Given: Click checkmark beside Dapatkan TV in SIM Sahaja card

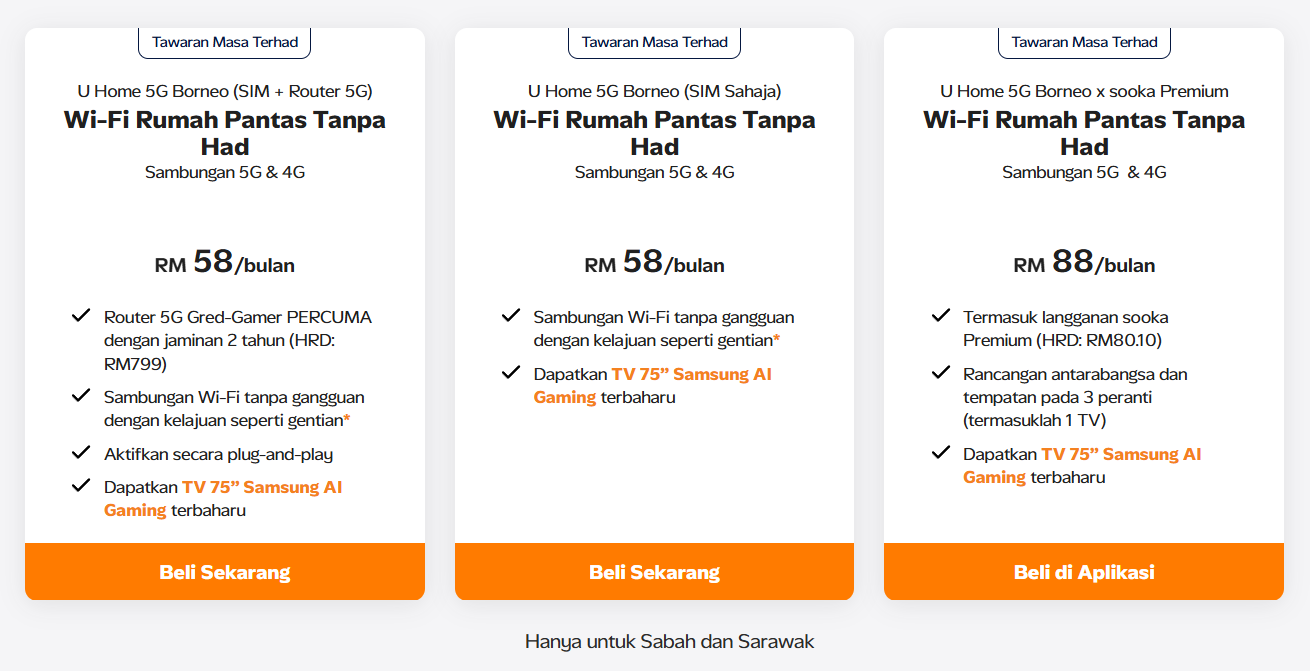Looking at the screenshot, I should (511, 374).
